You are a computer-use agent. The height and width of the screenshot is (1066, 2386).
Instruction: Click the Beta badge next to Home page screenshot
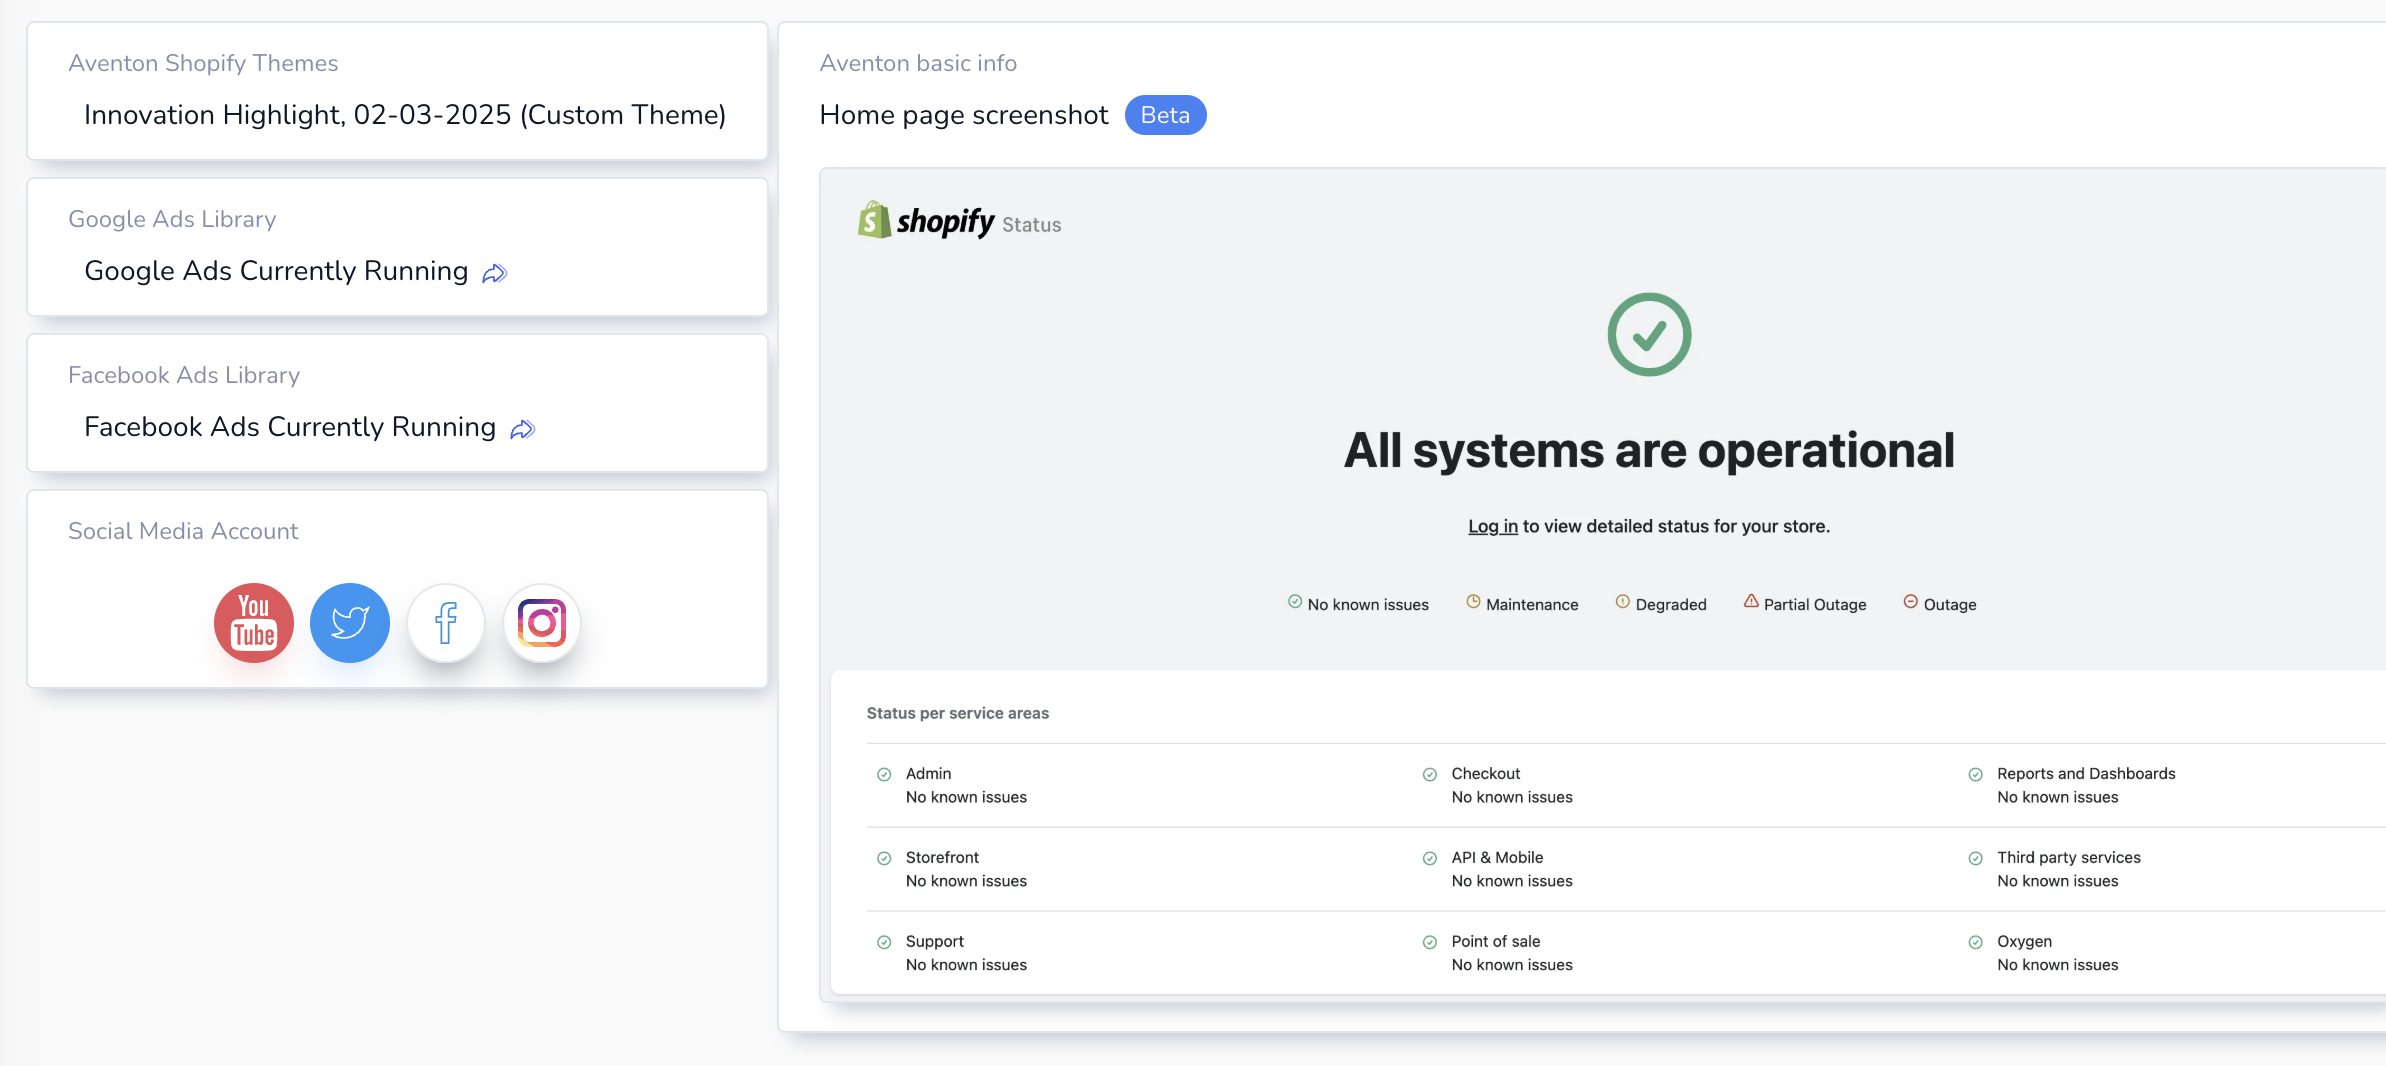tap(1165, 114)
